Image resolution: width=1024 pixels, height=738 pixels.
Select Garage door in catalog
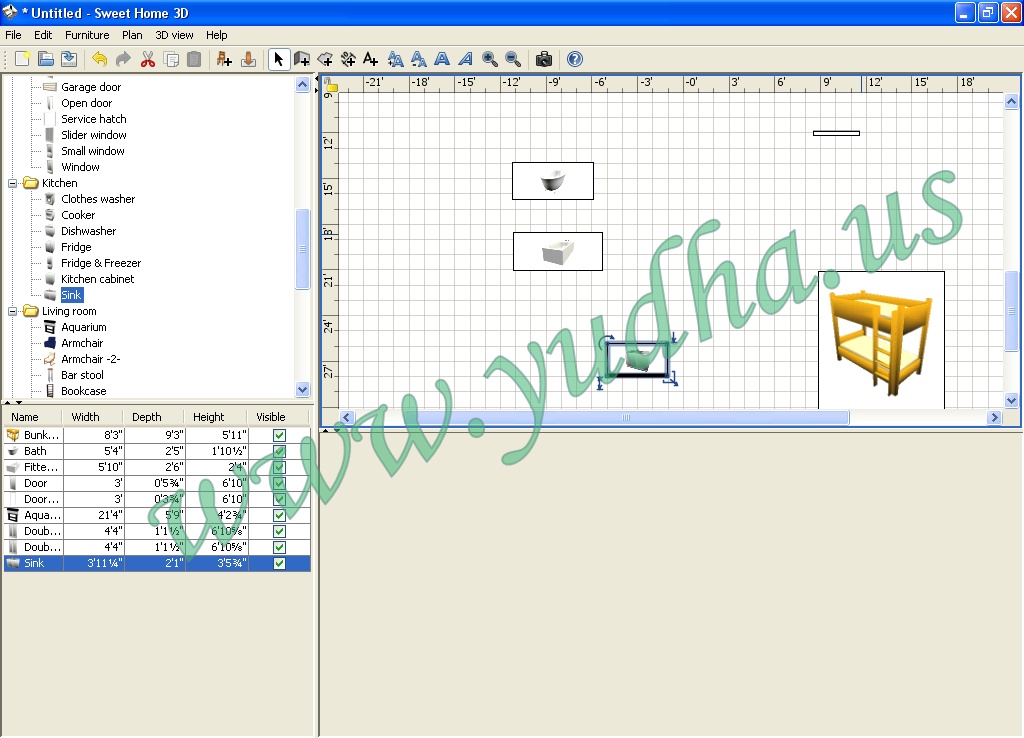pos(91,87)
